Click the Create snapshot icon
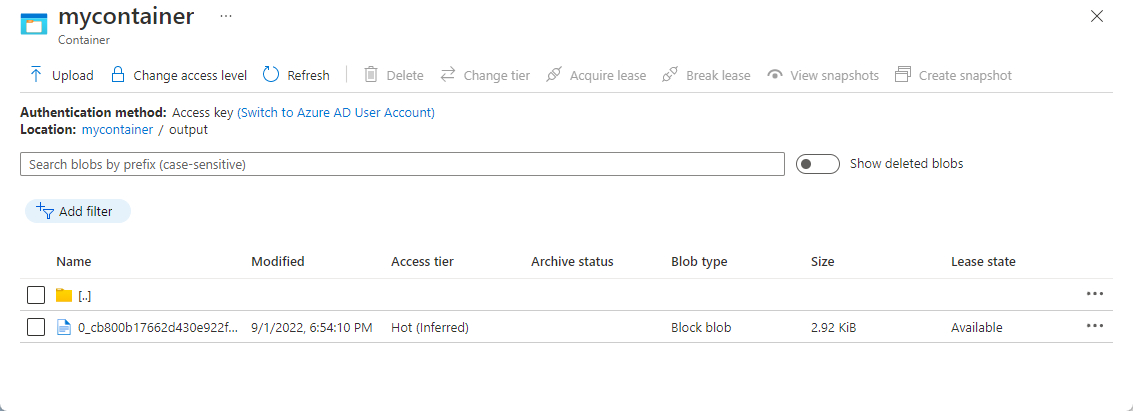 903,75
